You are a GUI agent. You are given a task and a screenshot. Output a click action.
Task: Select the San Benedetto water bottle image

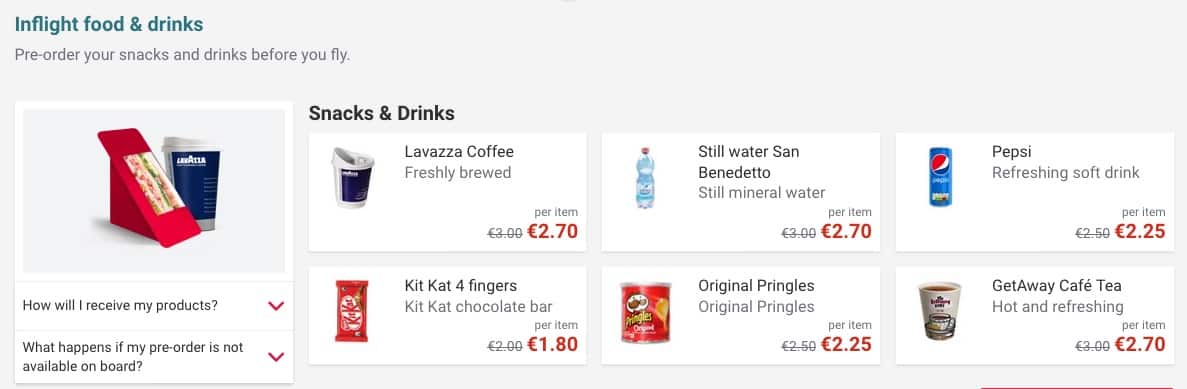click(646, 178)
